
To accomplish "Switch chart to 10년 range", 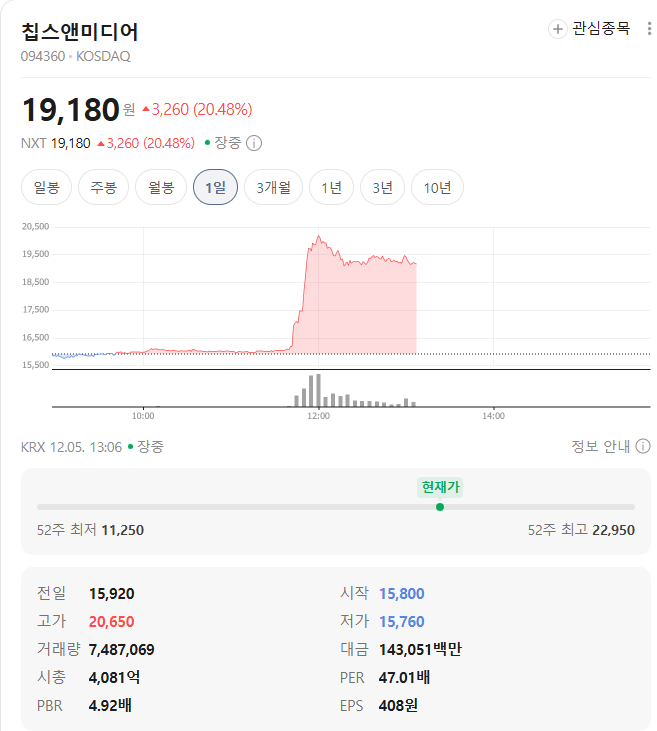I will pos(437,187).
